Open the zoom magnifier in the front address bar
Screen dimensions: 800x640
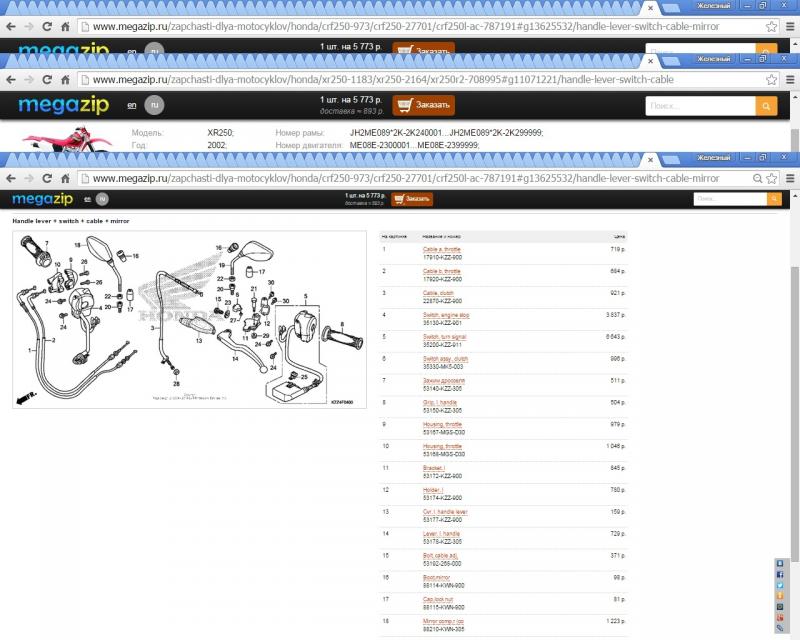point(758,178)
